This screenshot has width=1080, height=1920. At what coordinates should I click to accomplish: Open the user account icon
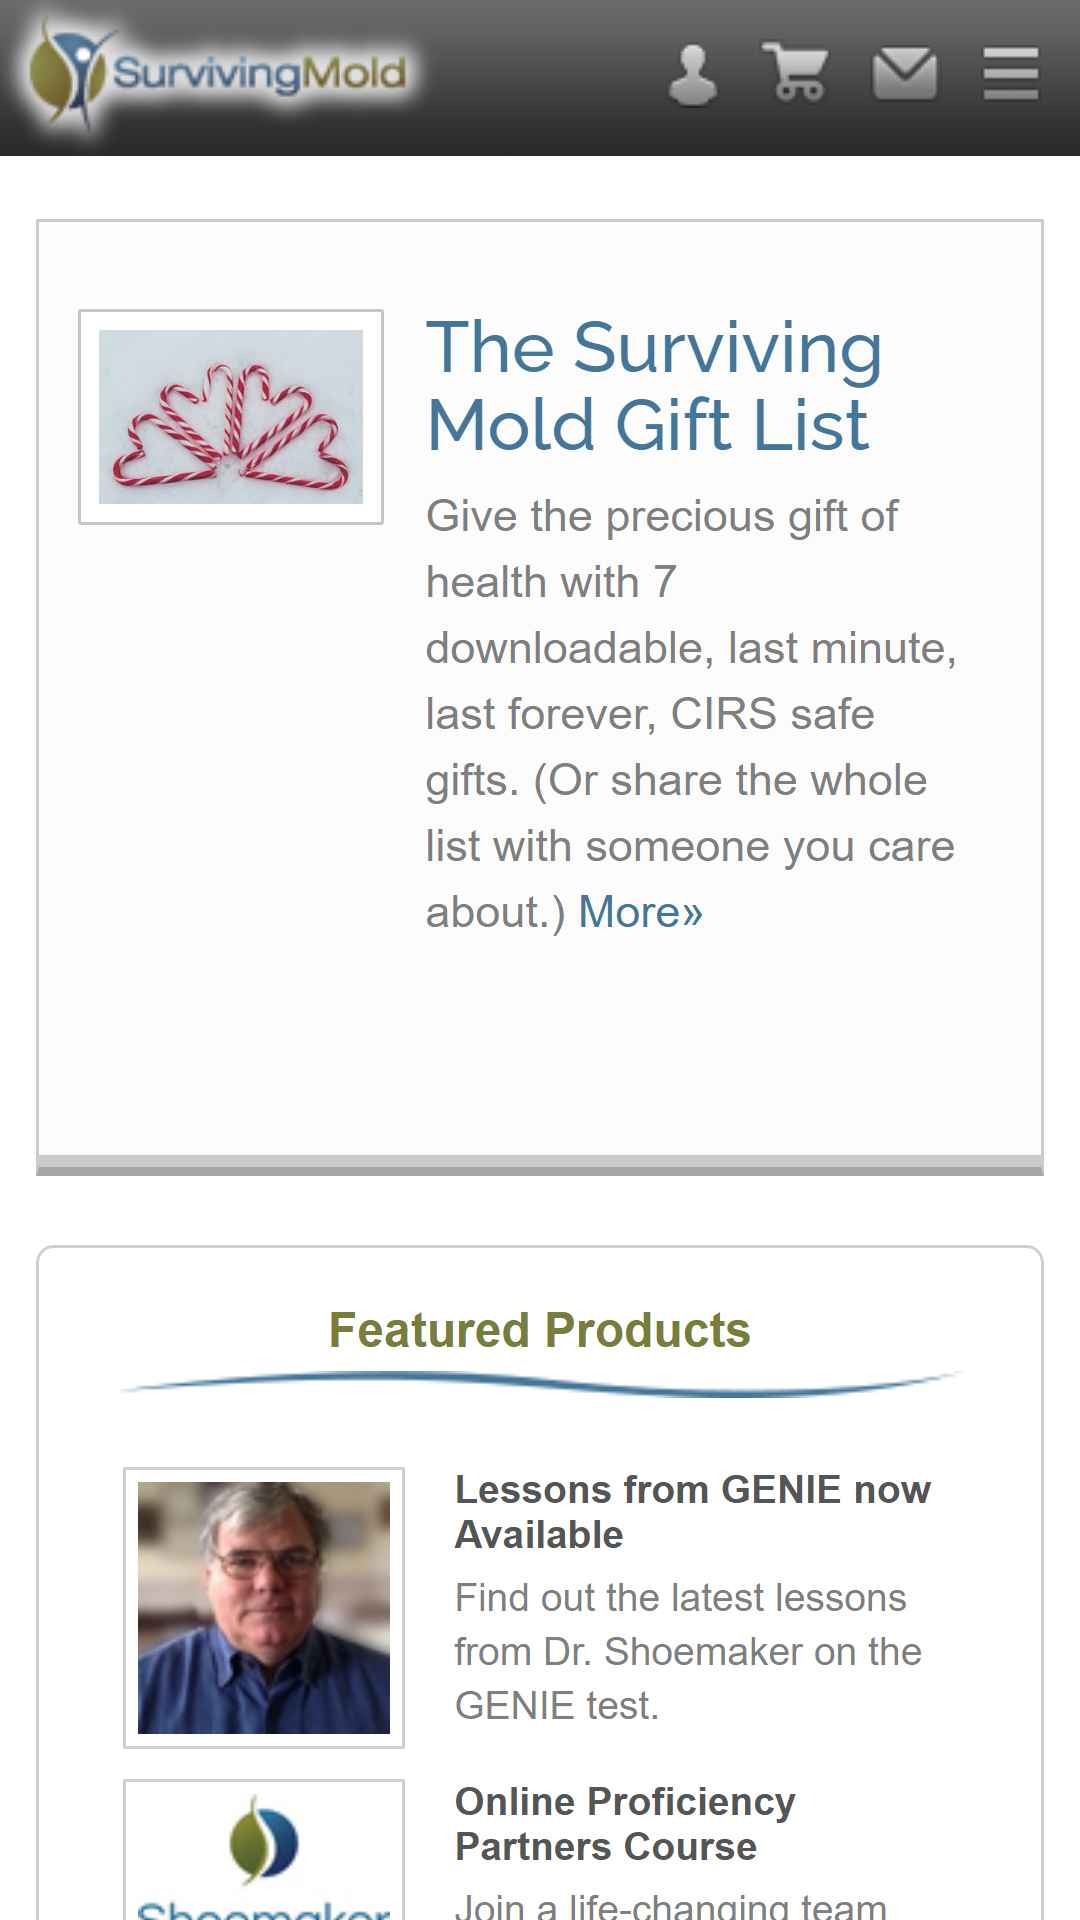[692, 75]
